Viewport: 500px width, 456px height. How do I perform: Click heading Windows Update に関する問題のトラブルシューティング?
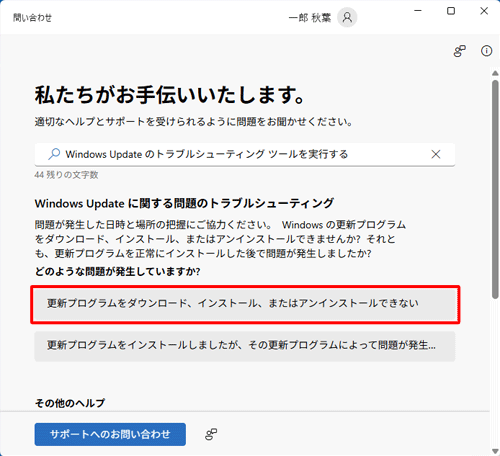click(184, 203)
